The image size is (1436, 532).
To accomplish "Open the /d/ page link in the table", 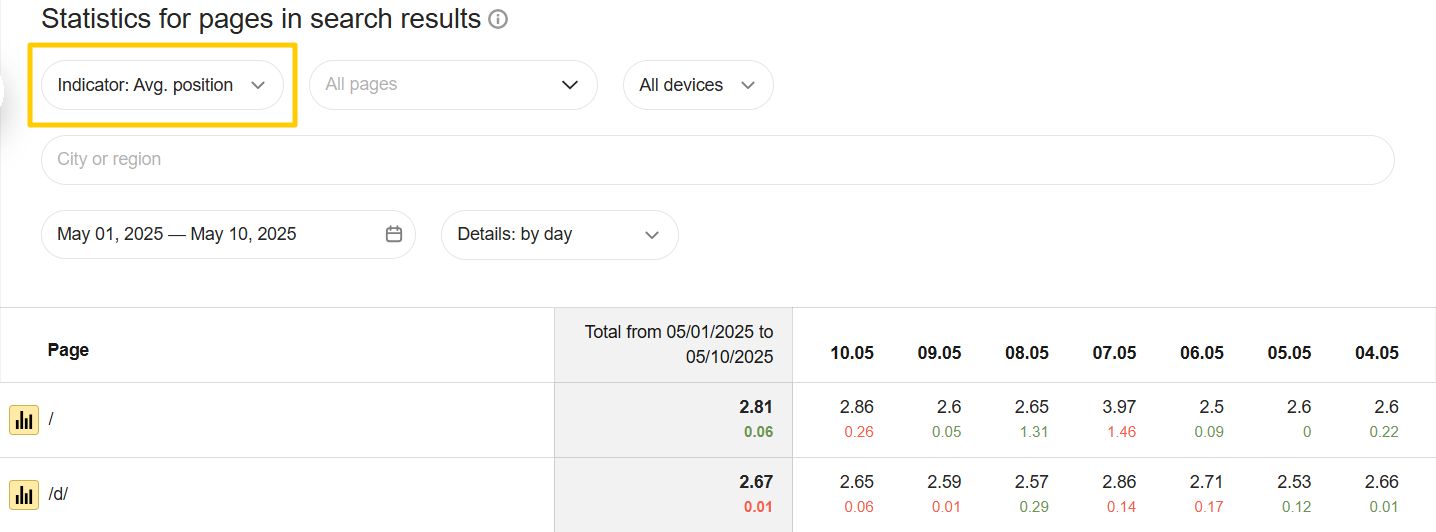I will point(58,494).
